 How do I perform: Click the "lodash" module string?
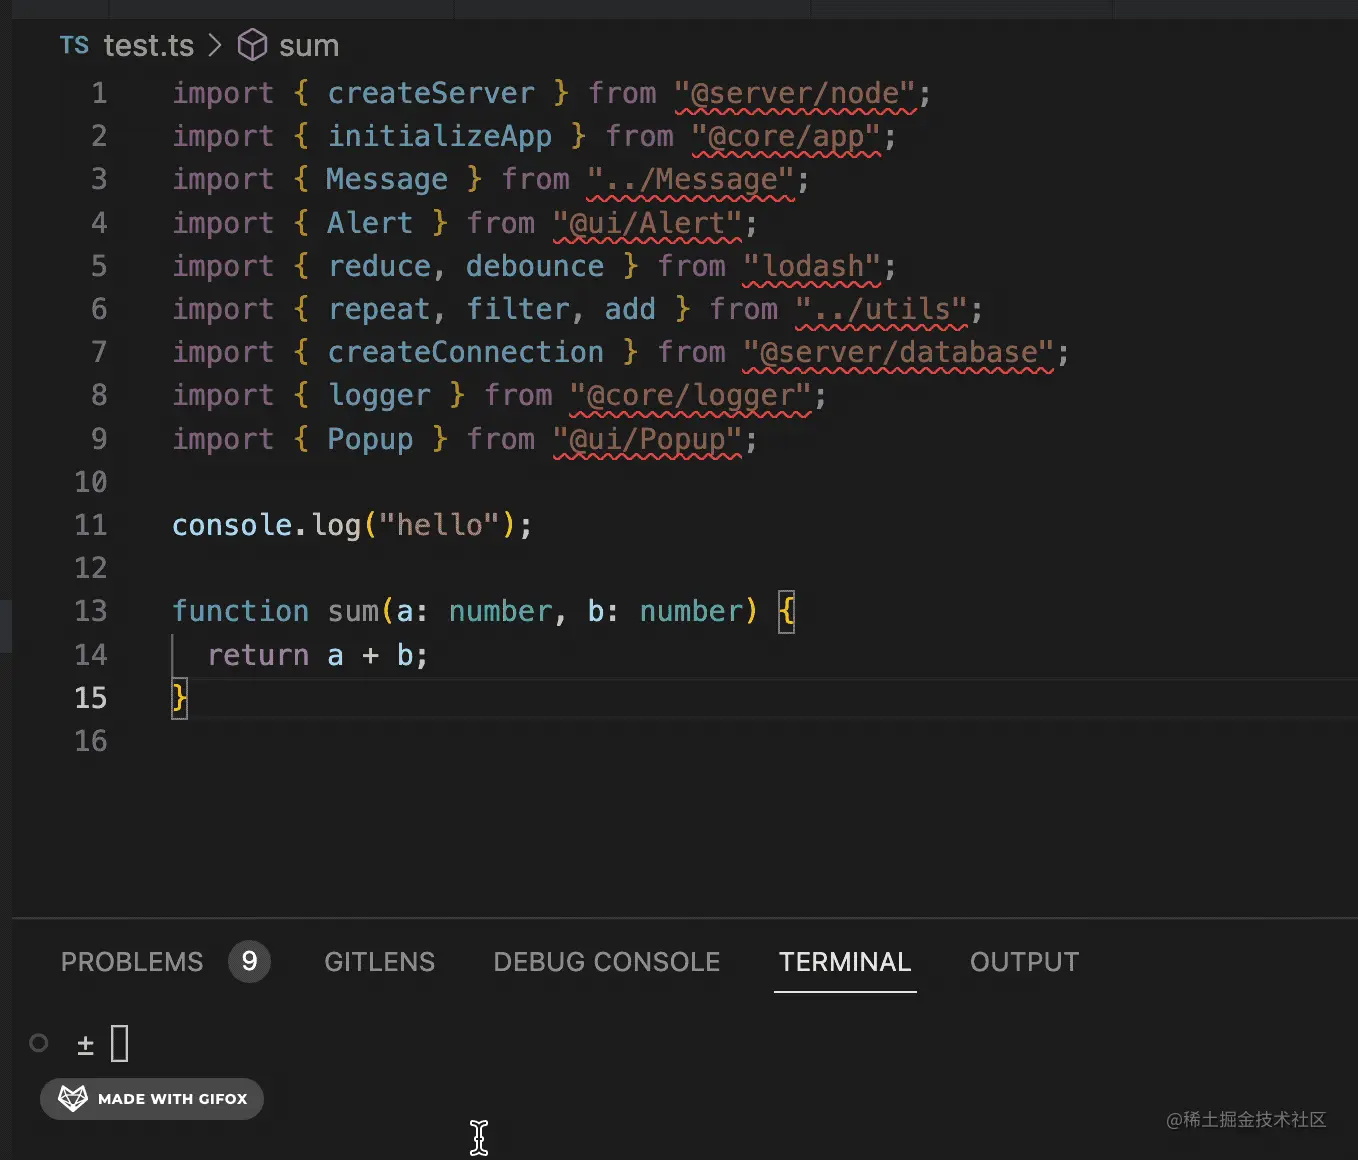[x=813, y=266]
